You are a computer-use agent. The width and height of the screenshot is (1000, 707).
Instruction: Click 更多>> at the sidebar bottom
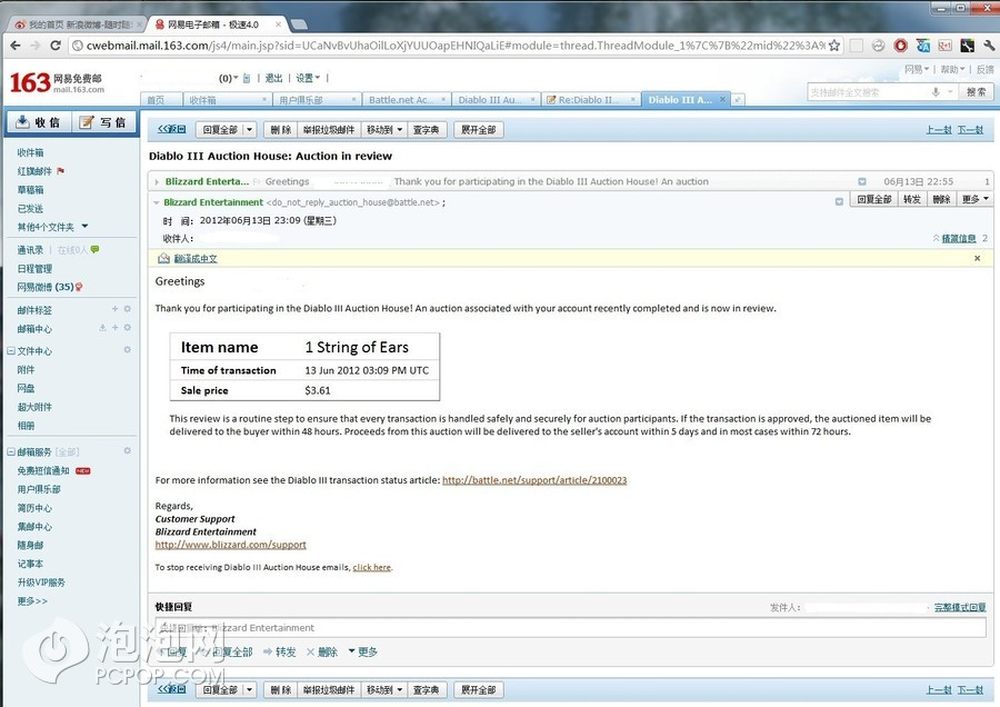(x=32, y=601)
